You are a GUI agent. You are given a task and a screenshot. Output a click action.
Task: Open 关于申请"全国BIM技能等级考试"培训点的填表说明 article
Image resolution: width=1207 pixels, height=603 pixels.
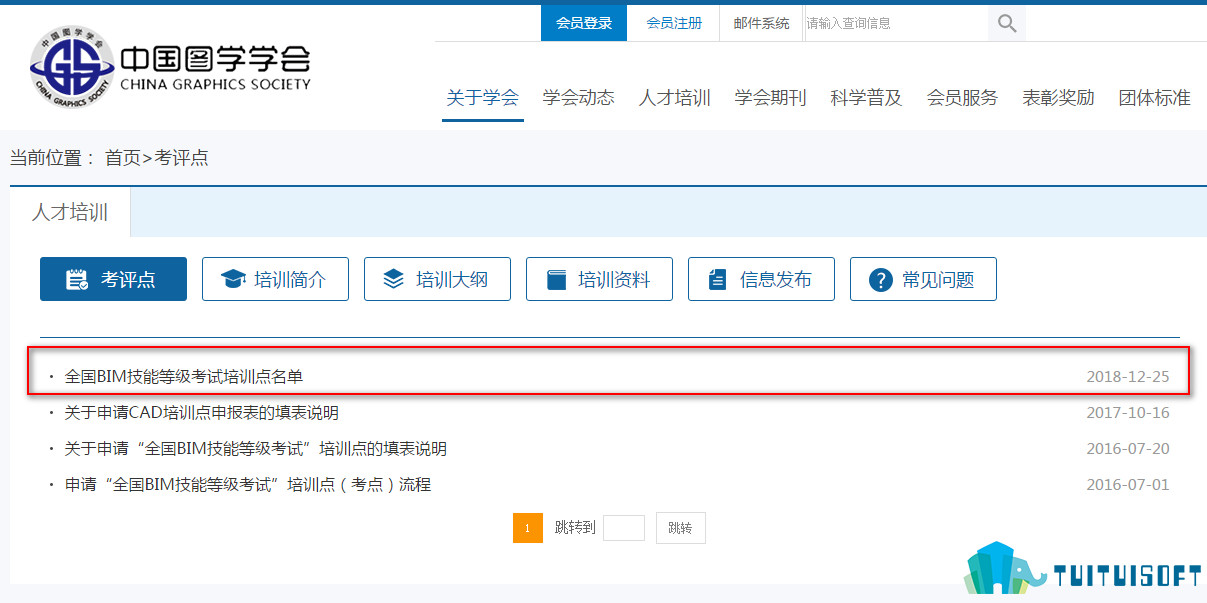256,449
